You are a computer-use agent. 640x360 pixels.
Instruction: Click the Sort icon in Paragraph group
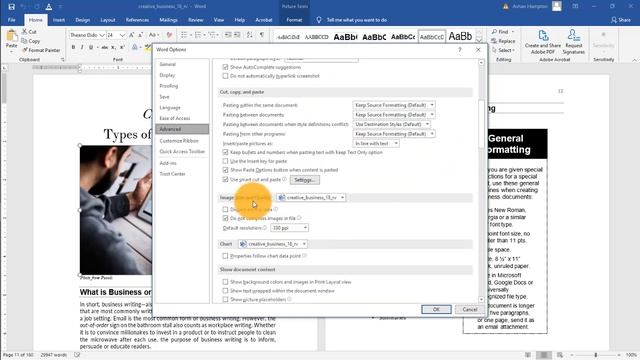(x=249, y=36)
